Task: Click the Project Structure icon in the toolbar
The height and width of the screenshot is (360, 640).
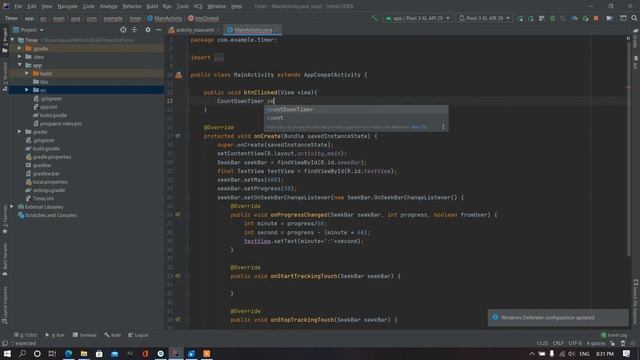Action: [609, 18]
